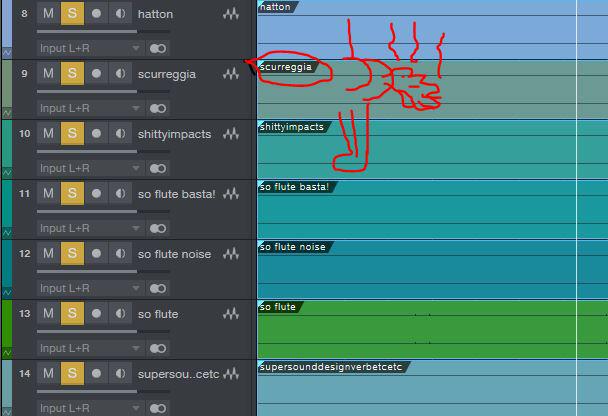Click the hatton track volume fader
This screenshot has width=608, height=416.
[103, 31]
